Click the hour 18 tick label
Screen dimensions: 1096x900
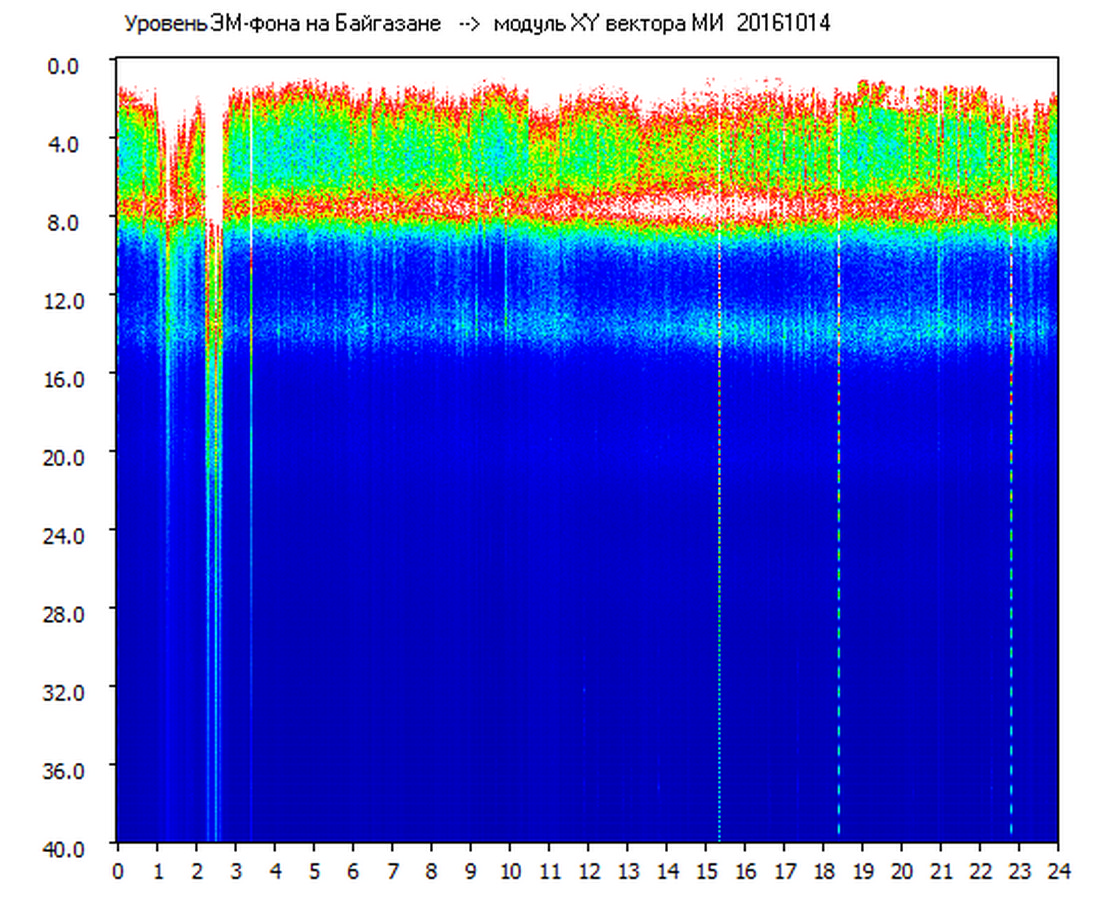(x=823, y=870)
